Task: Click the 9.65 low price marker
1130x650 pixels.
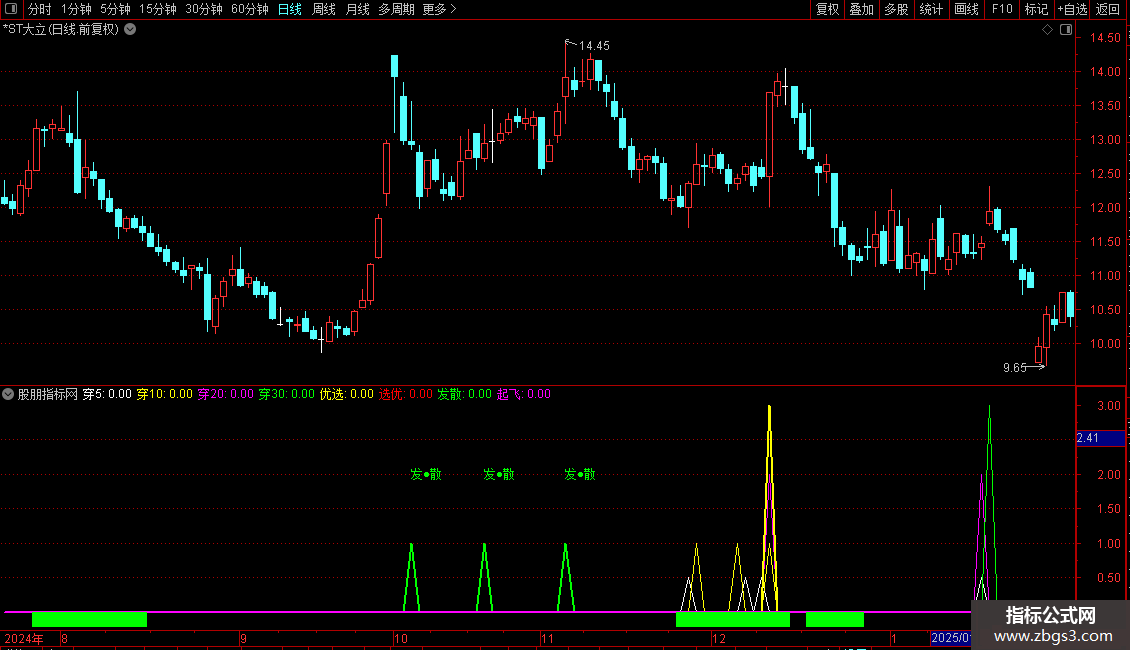Action: pyautogui.click(x=1015, y=368)
